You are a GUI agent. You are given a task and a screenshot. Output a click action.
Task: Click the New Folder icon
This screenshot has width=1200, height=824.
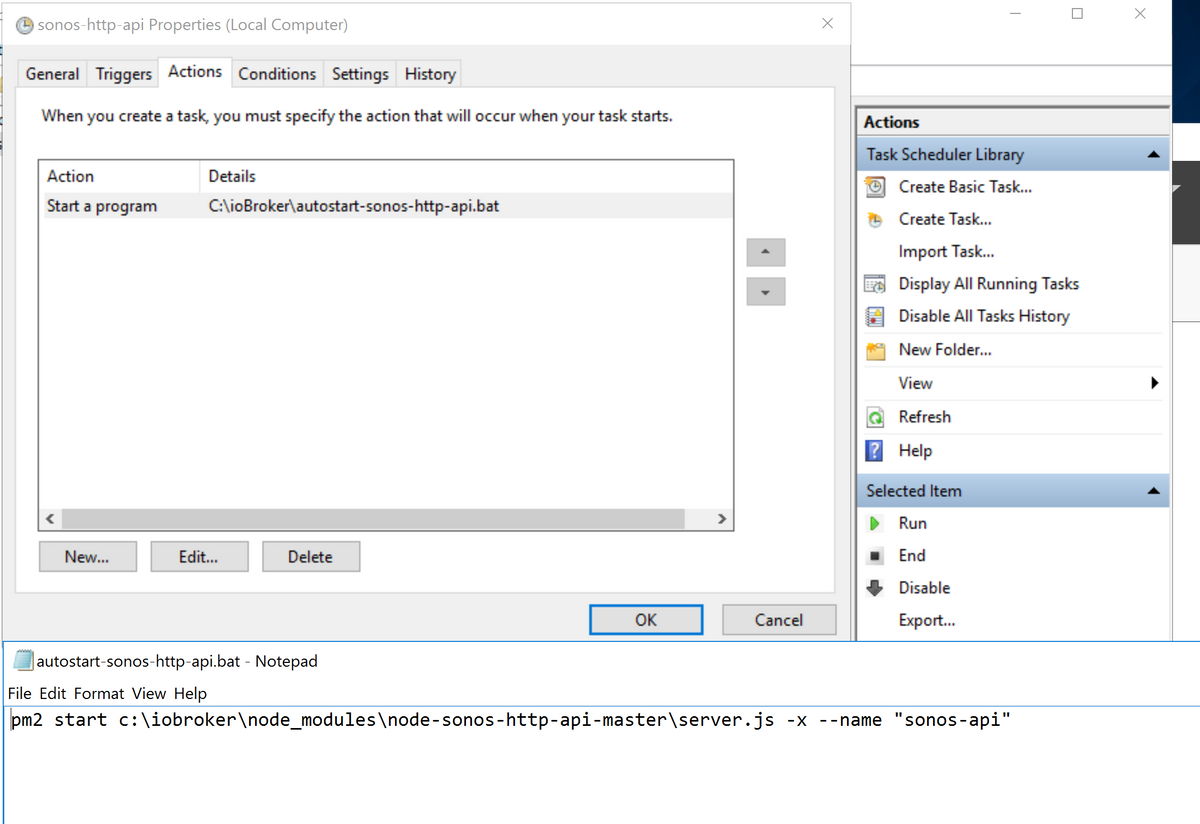coord(875,350)
